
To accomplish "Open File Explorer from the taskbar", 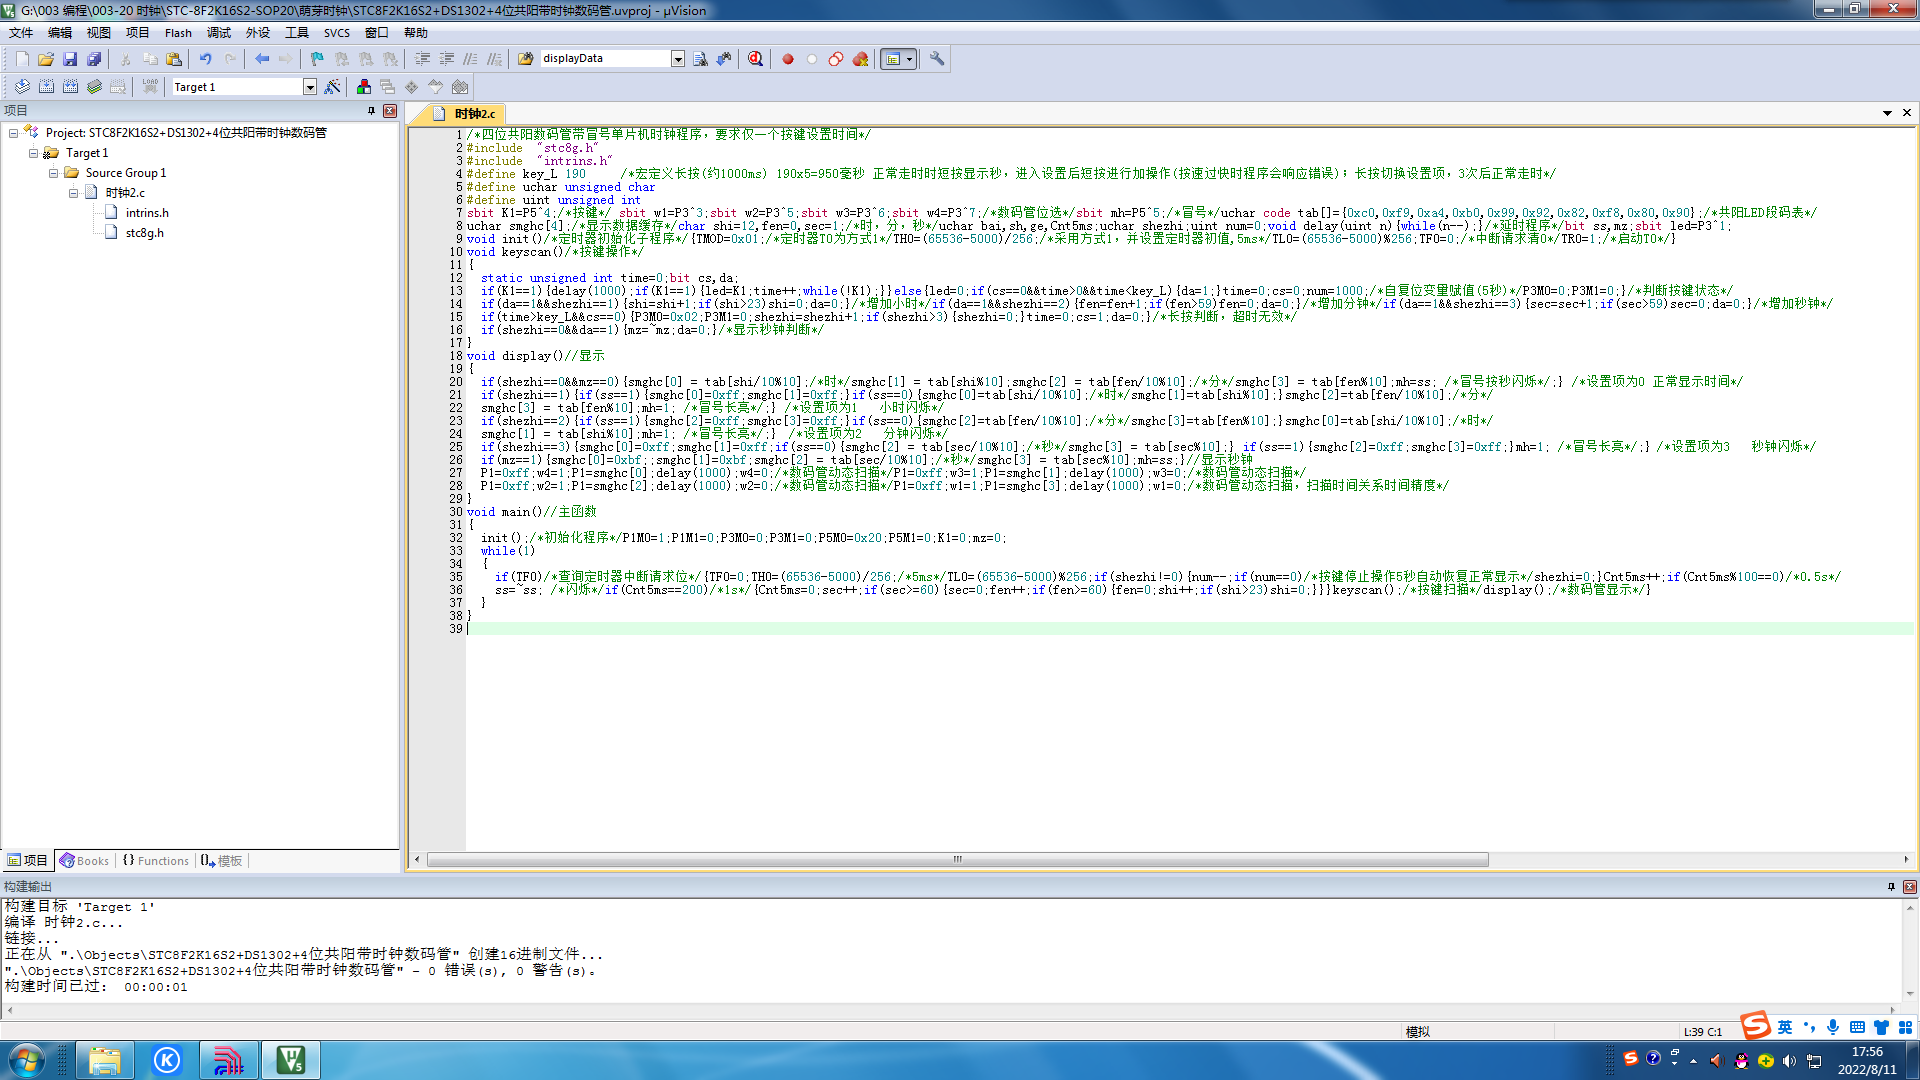I will 104,1060.
